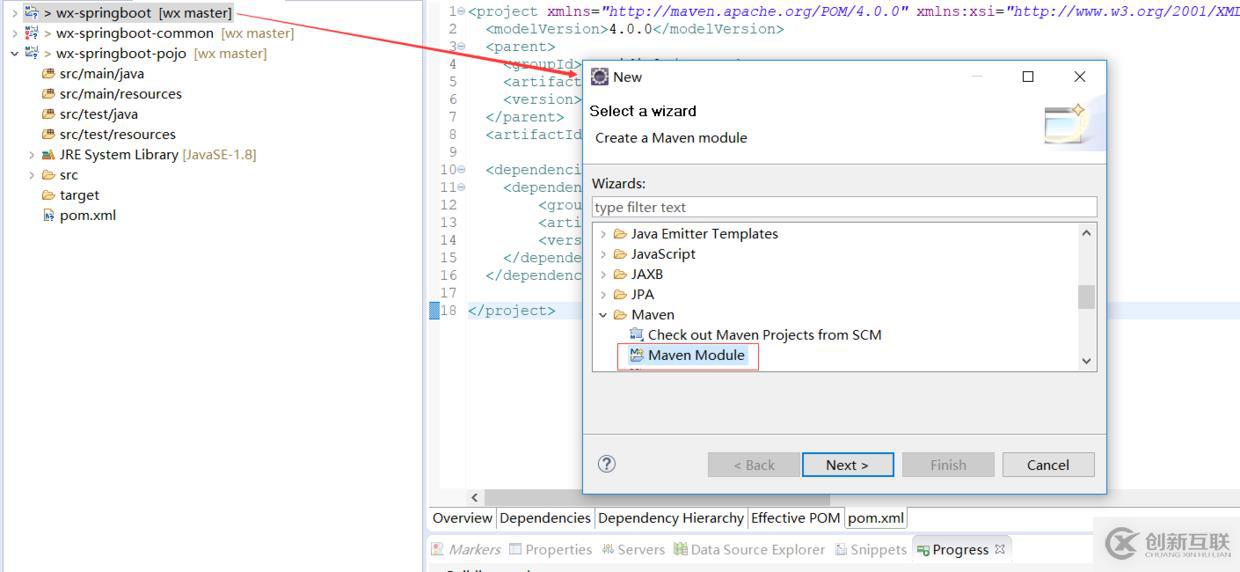Click the src/test/java folder icon
This screenshot has height=572, width=1240.
pyautogui.click(x=48, y=114)
